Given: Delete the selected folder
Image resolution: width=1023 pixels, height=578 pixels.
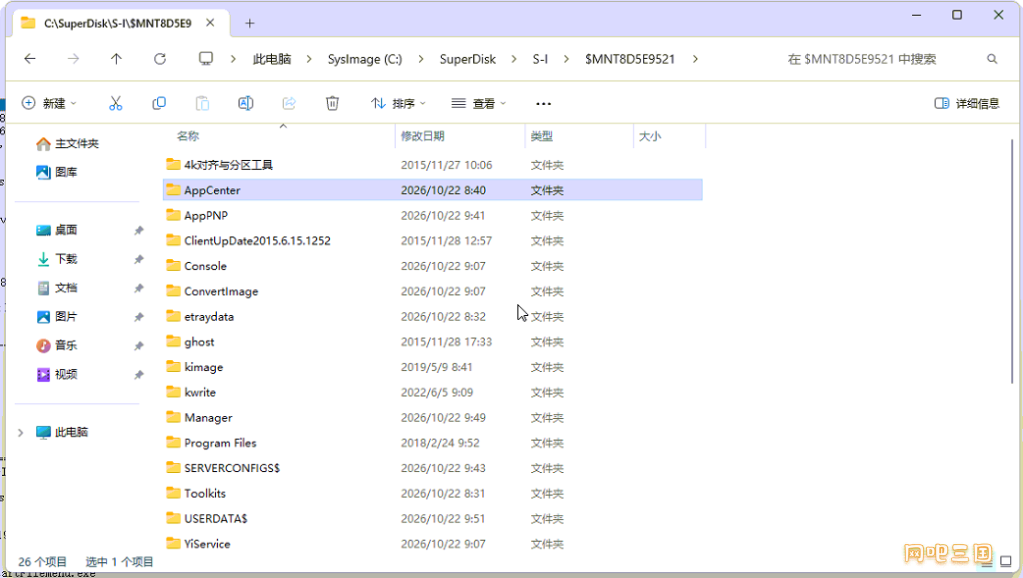Looking at the screenshot, I should pyautogui.click(x=333, y=103).
